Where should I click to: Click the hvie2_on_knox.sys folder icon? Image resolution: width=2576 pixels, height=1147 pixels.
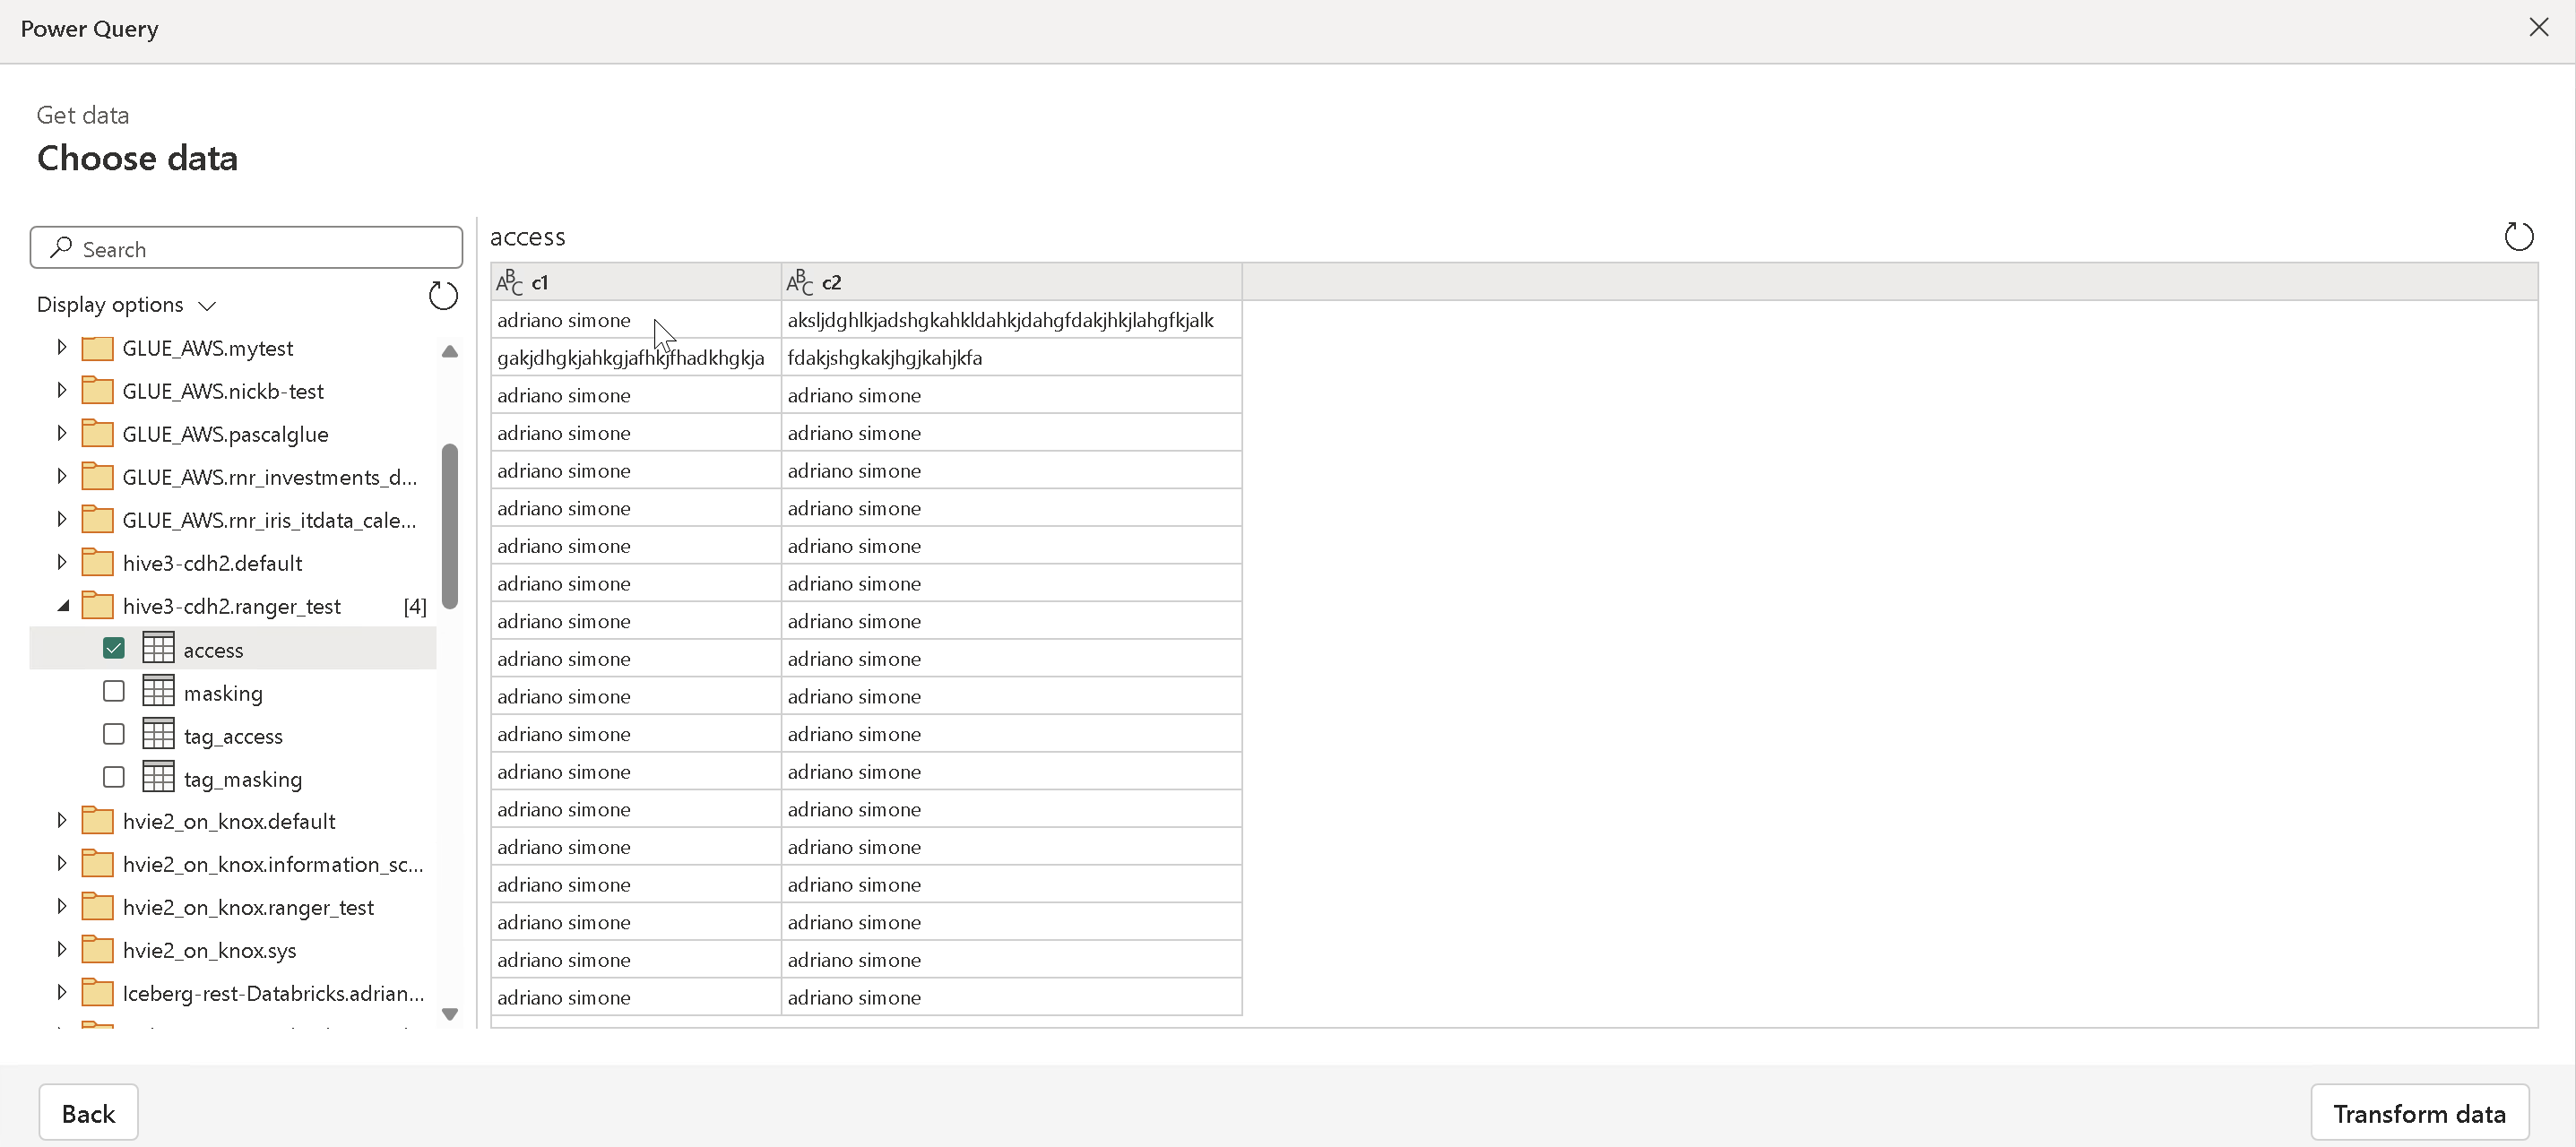pos(97,950)
